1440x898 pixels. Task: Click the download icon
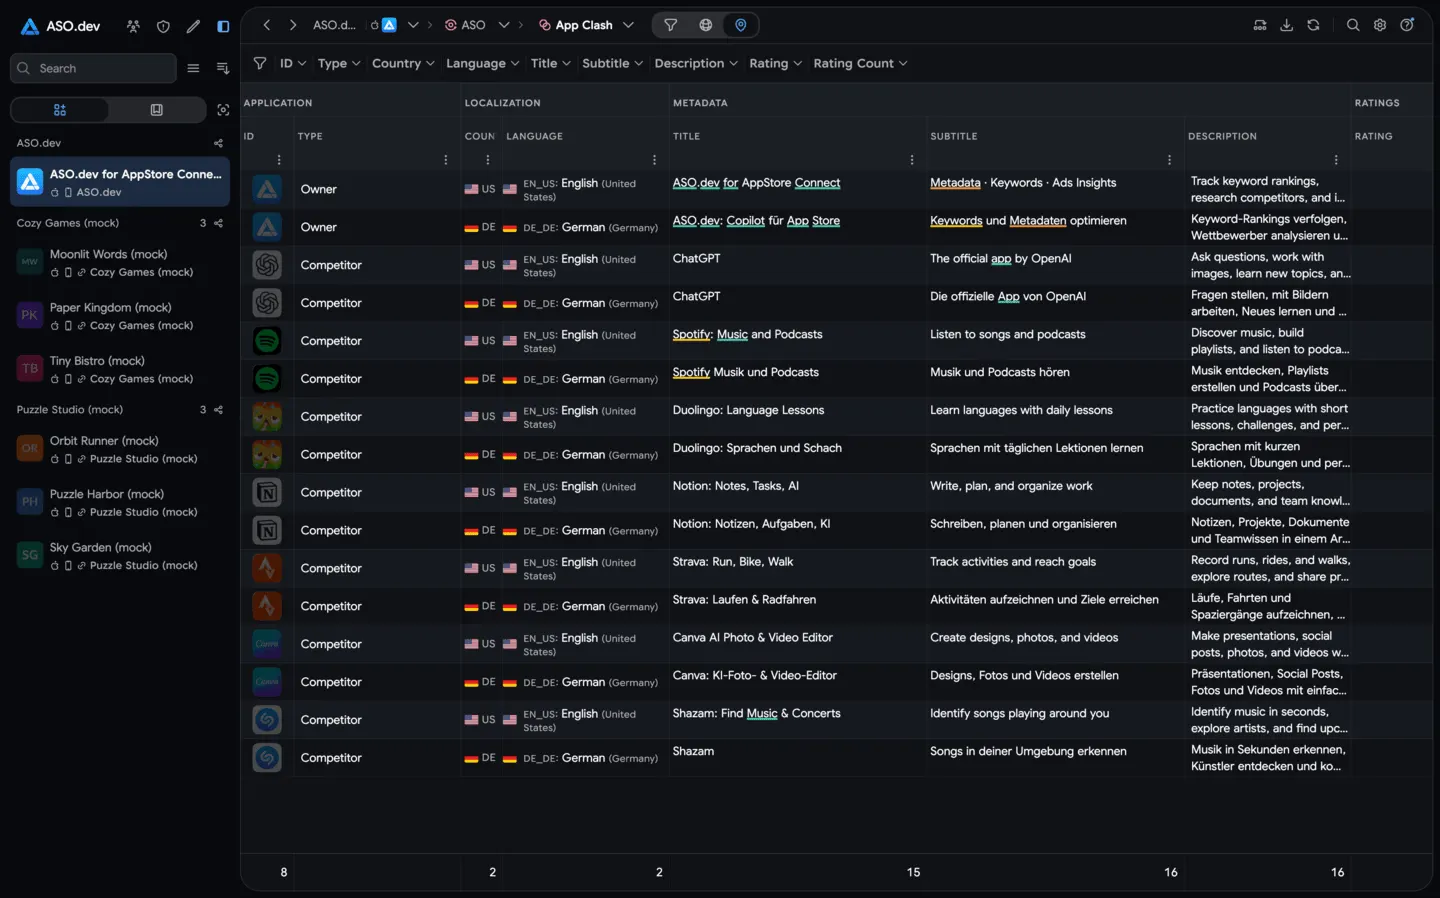[x=1287, y=25]
